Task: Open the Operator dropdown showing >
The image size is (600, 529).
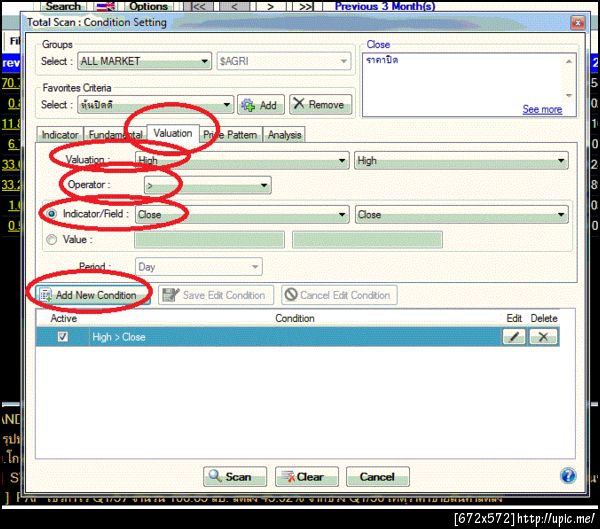Action: (x=207, y=185)
